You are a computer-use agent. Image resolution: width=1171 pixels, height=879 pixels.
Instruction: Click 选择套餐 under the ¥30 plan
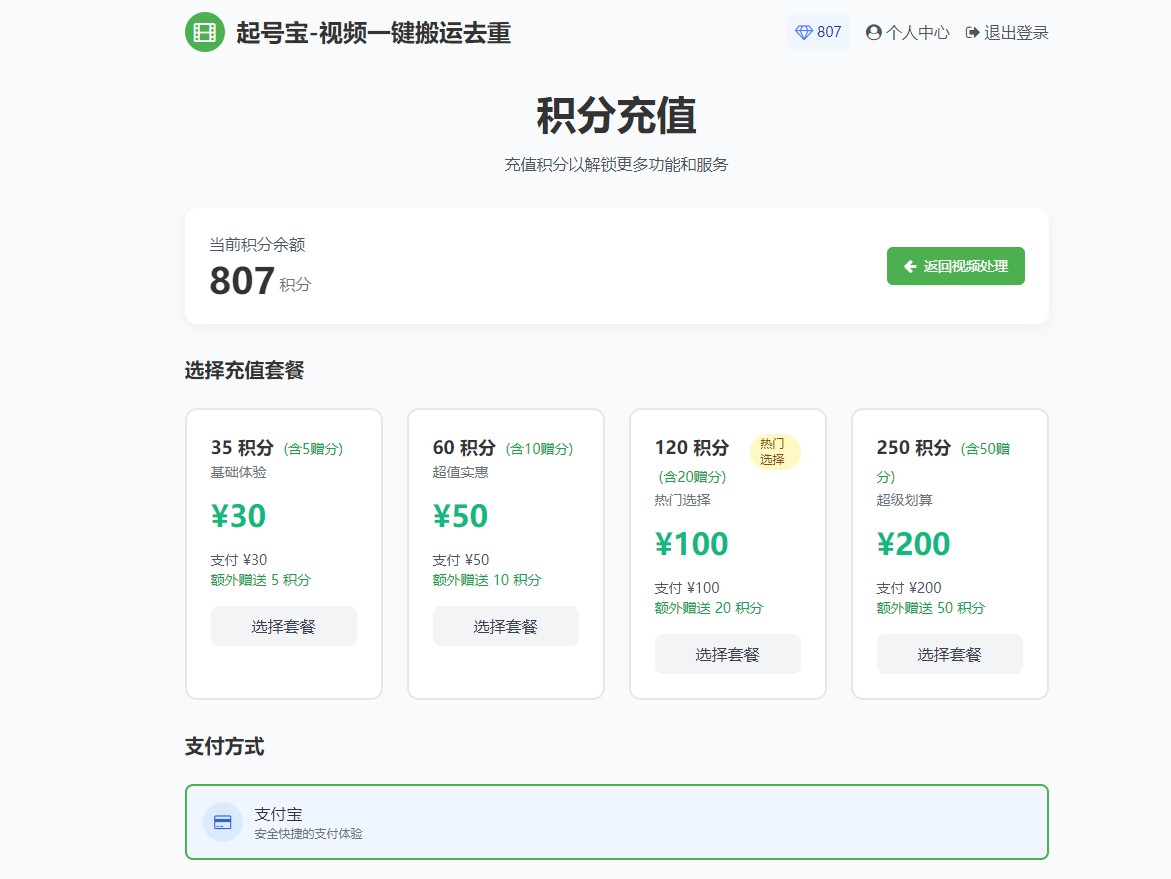(x=283, y=625)
